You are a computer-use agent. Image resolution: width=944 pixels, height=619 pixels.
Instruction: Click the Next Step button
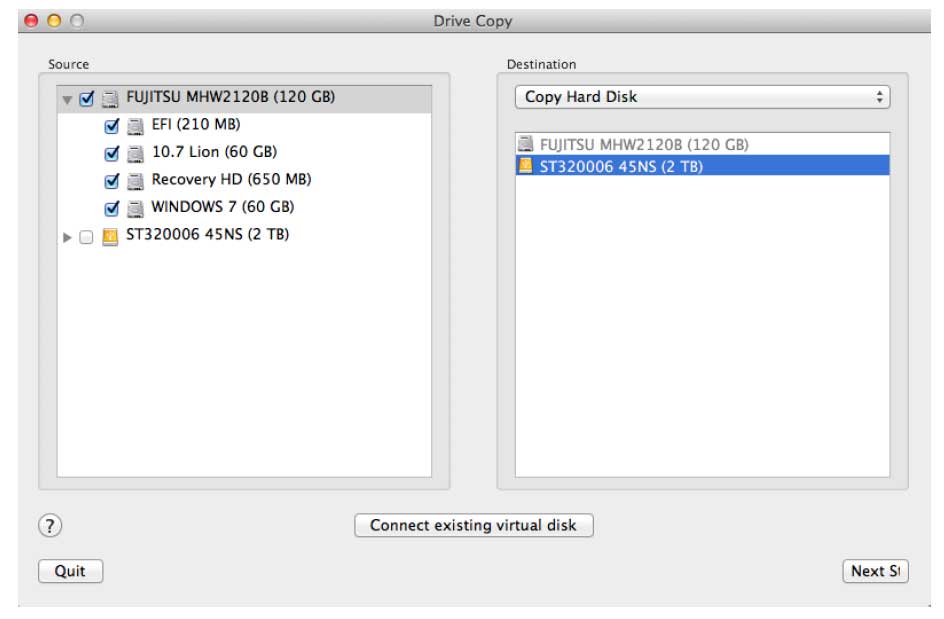click(x=875, y=571)
